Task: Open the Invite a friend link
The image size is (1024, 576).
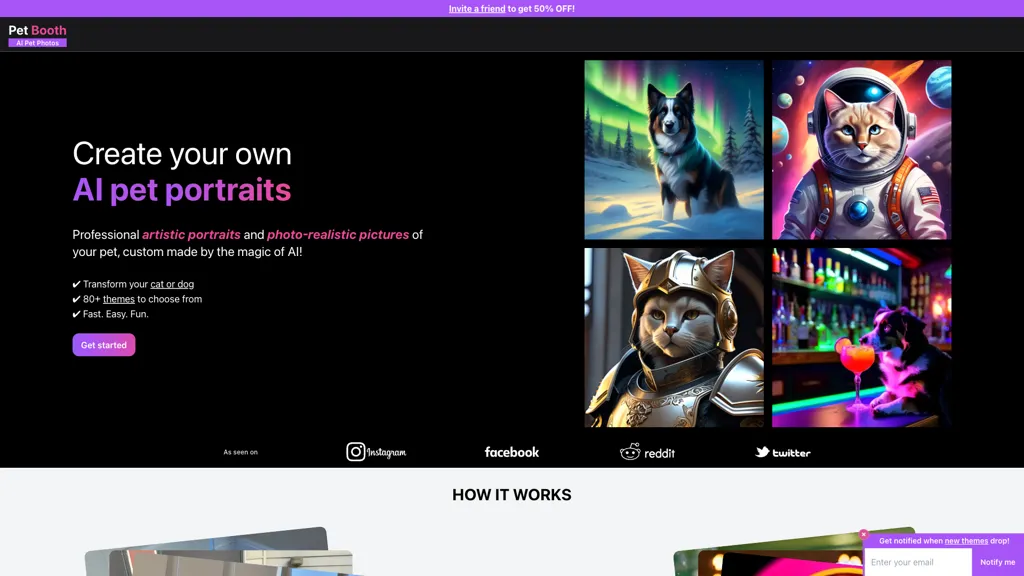Action: pos(477,8)
